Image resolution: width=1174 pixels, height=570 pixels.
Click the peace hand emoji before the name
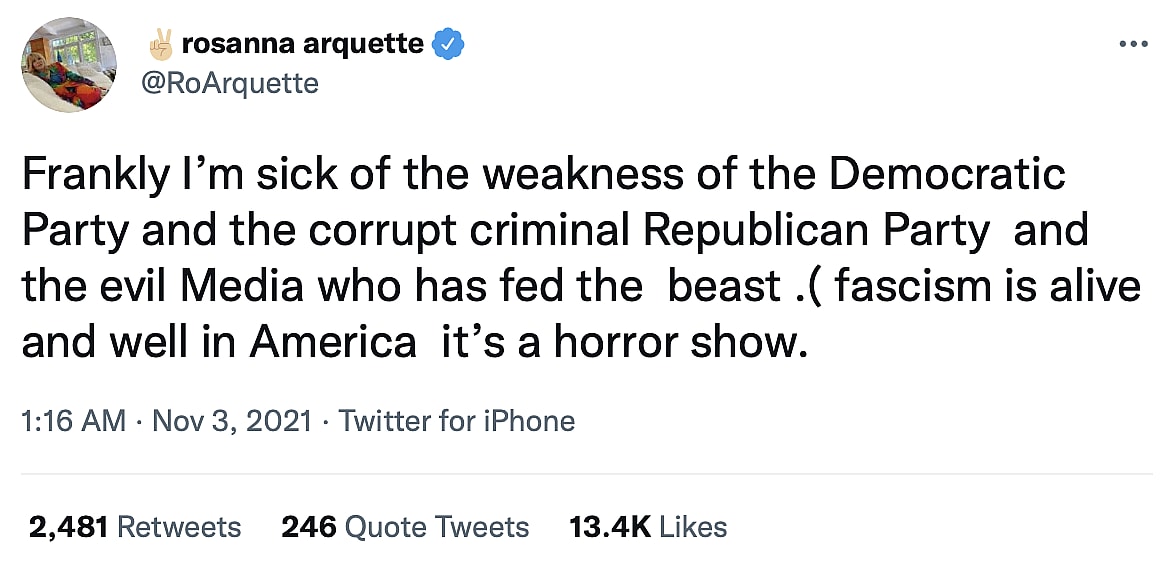[x=161, y=44]
